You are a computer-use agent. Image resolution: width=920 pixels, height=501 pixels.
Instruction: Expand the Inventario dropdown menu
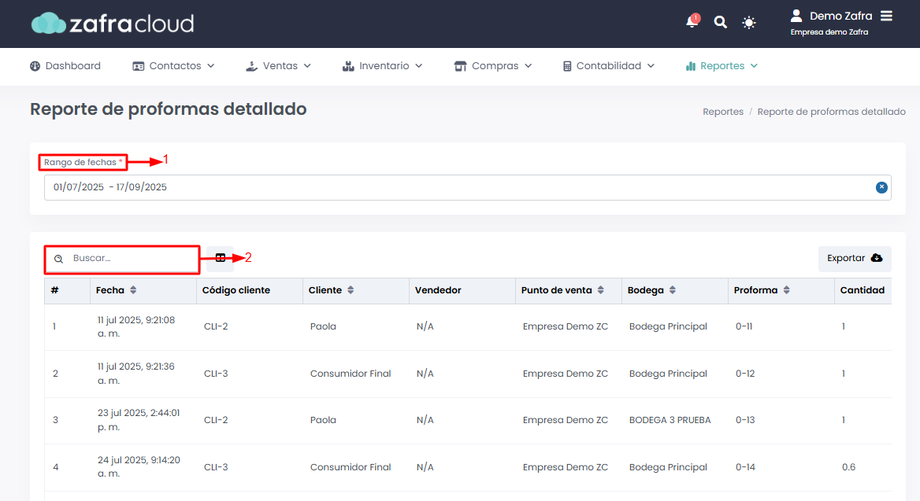pos(382,66)
